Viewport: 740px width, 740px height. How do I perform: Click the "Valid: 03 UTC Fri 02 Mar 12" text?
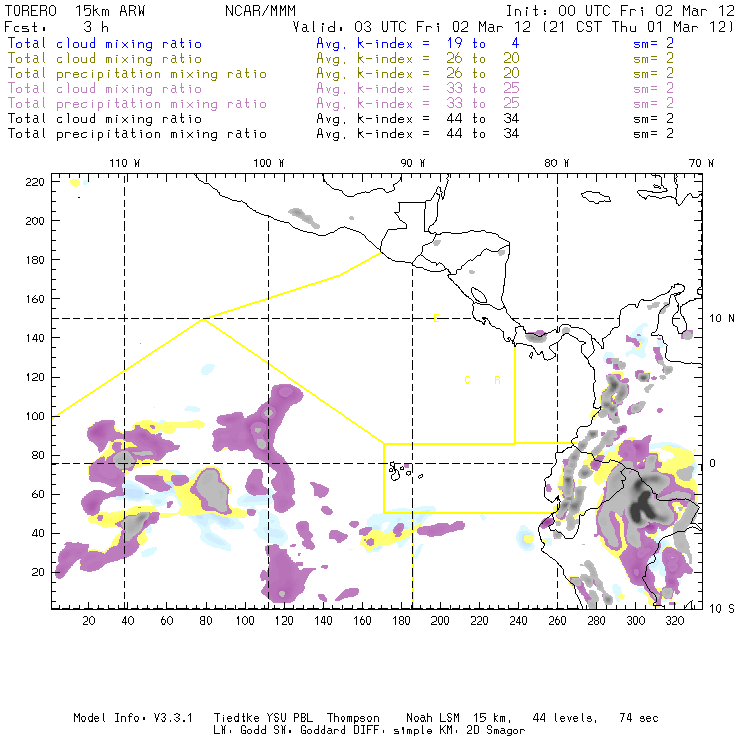[x=412, y=27]
